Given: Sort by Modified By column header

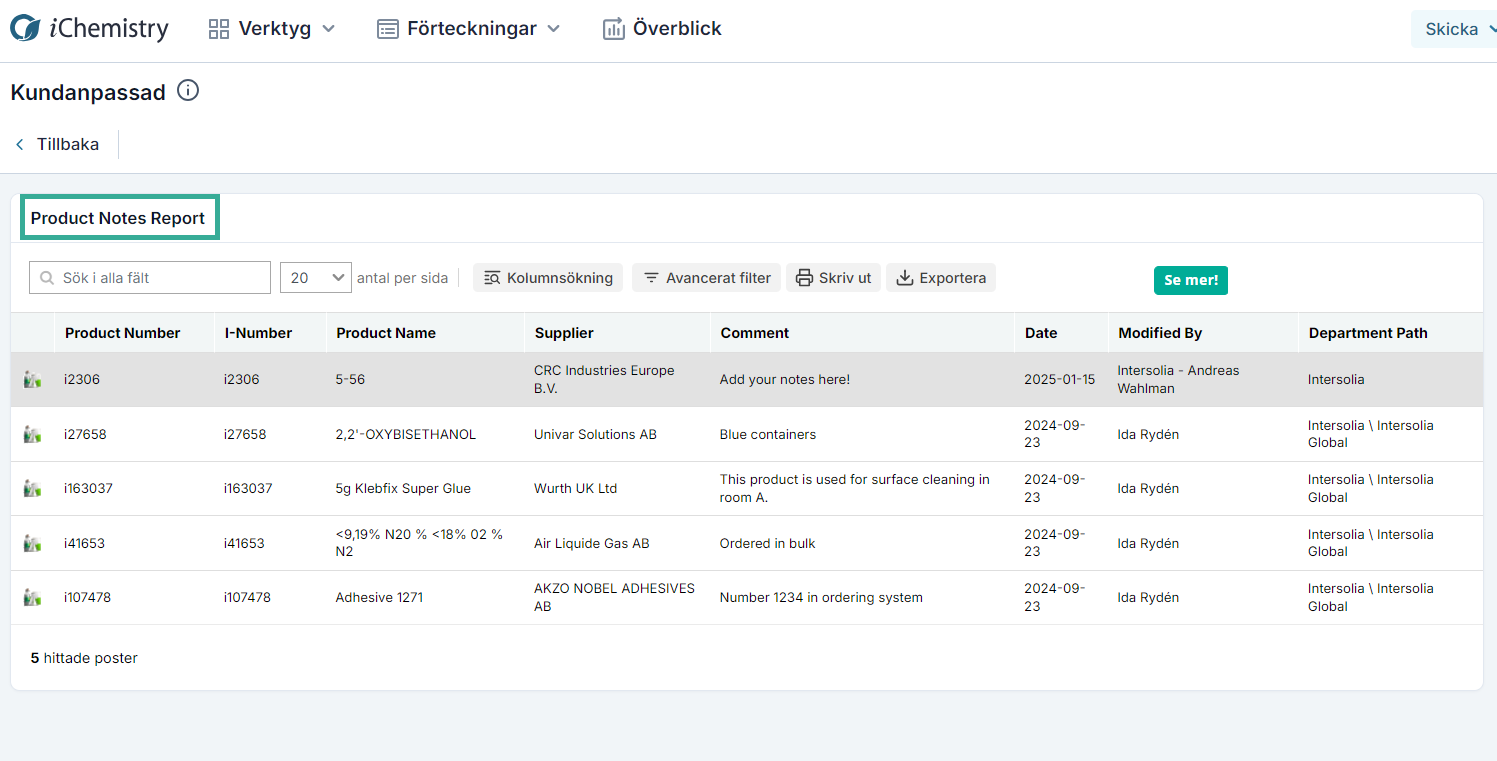Looking at the screenshot, I should point(1160,333).
